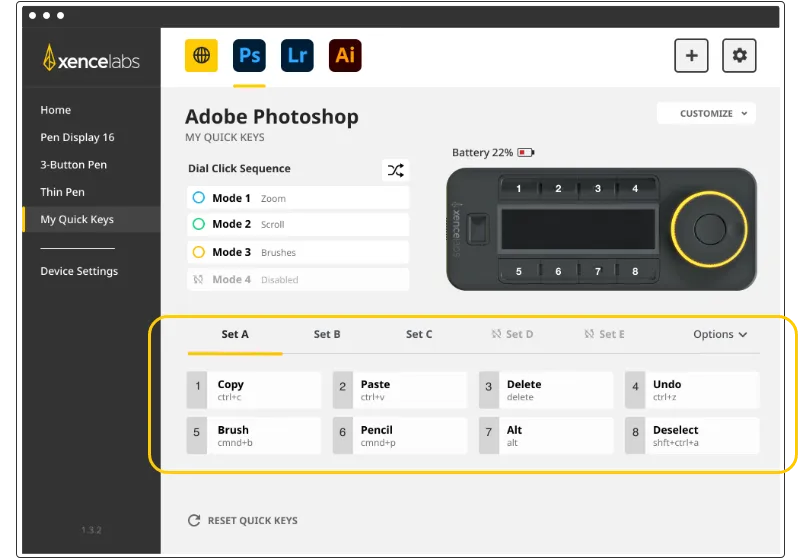The width and height of the screenshot is (800, 559).
Task: Expand the Customize dropdown
Action: (706, 114)
